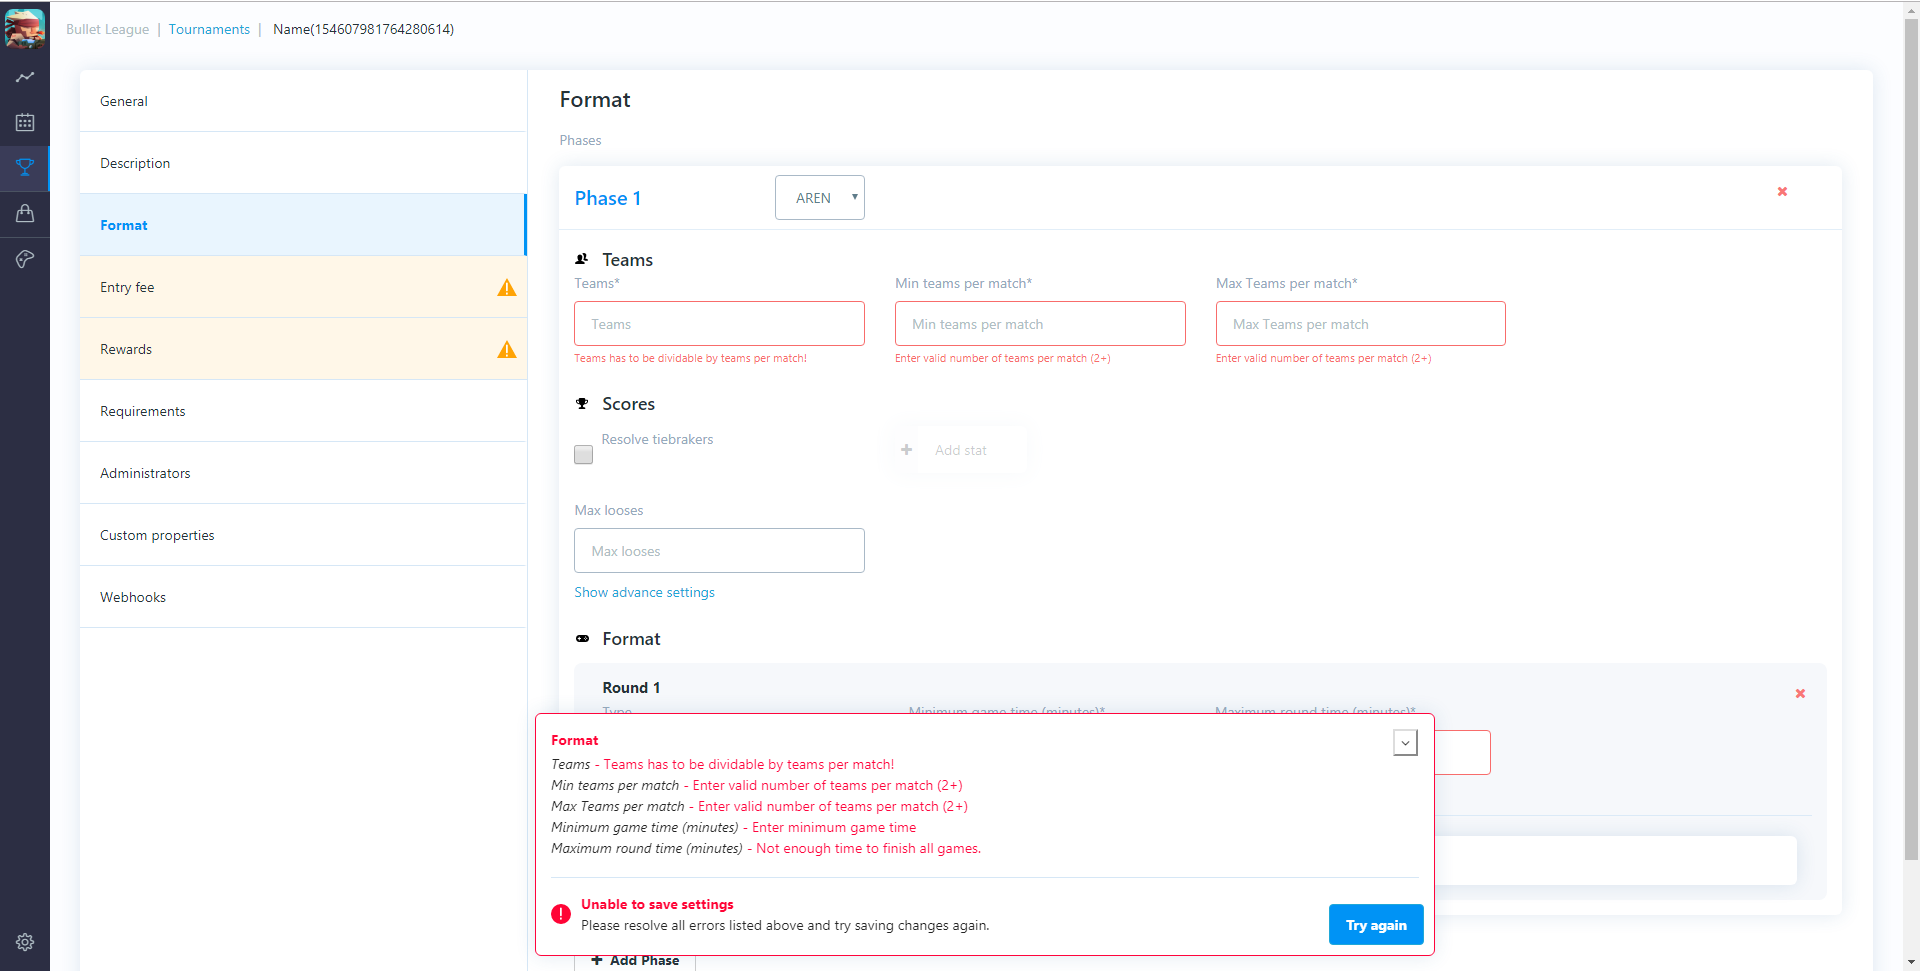
Task: Remove Round 1 with red X
Action: pyautogui.click(x=1800, y=693)
